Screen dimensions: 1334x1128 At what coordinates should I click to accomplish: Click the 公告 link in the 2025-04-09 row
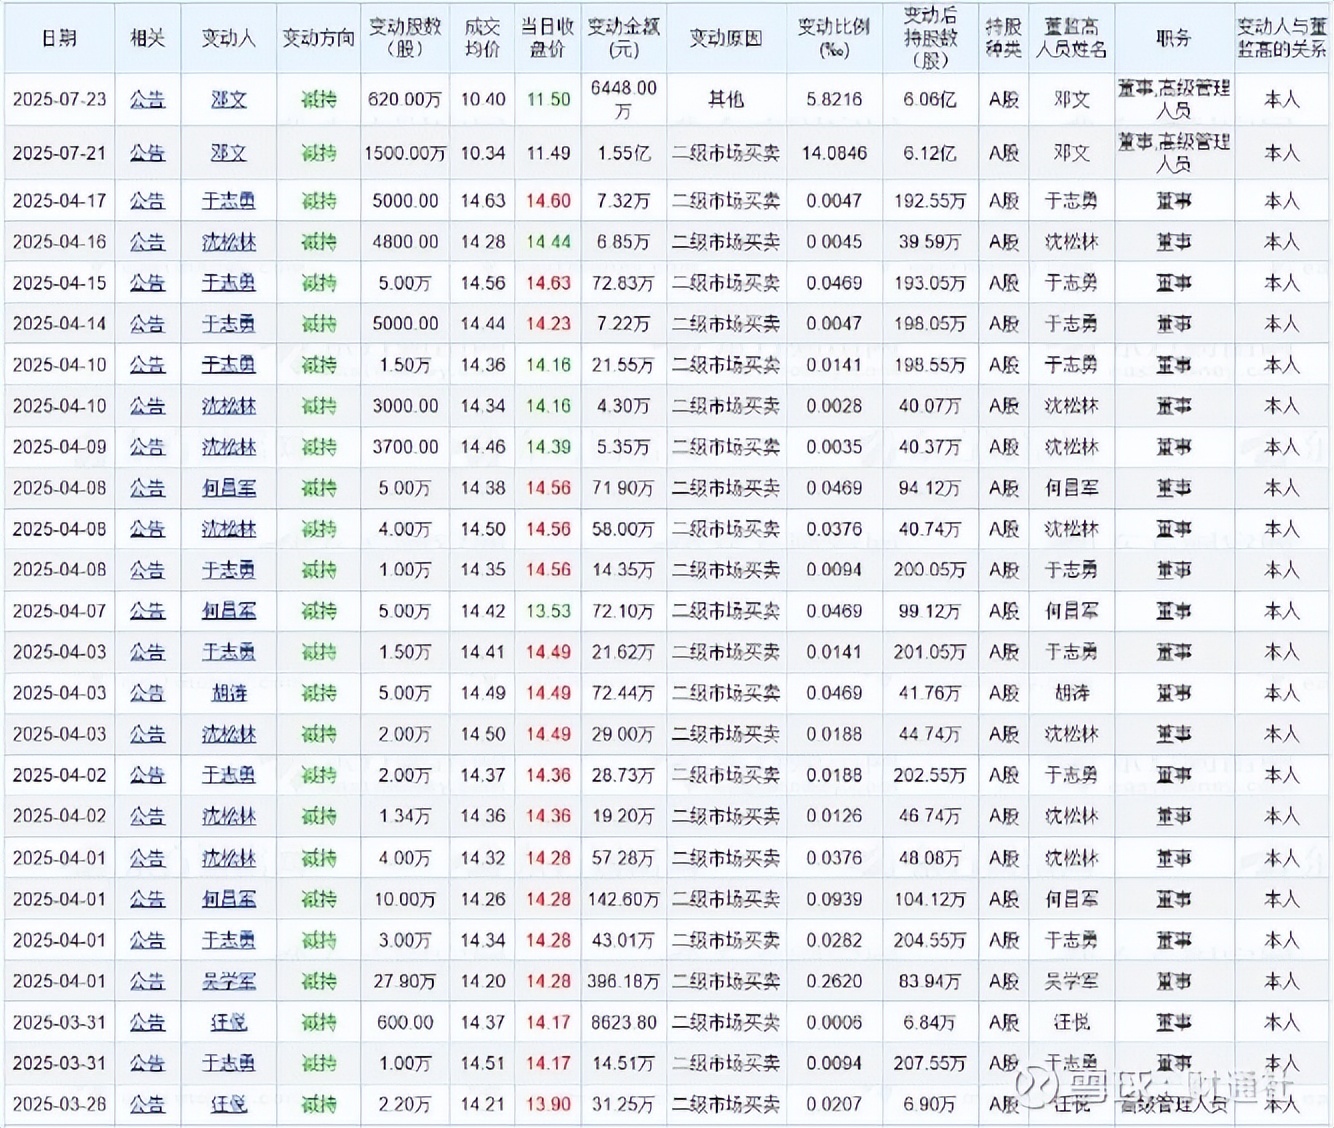[x=147, y=447]
